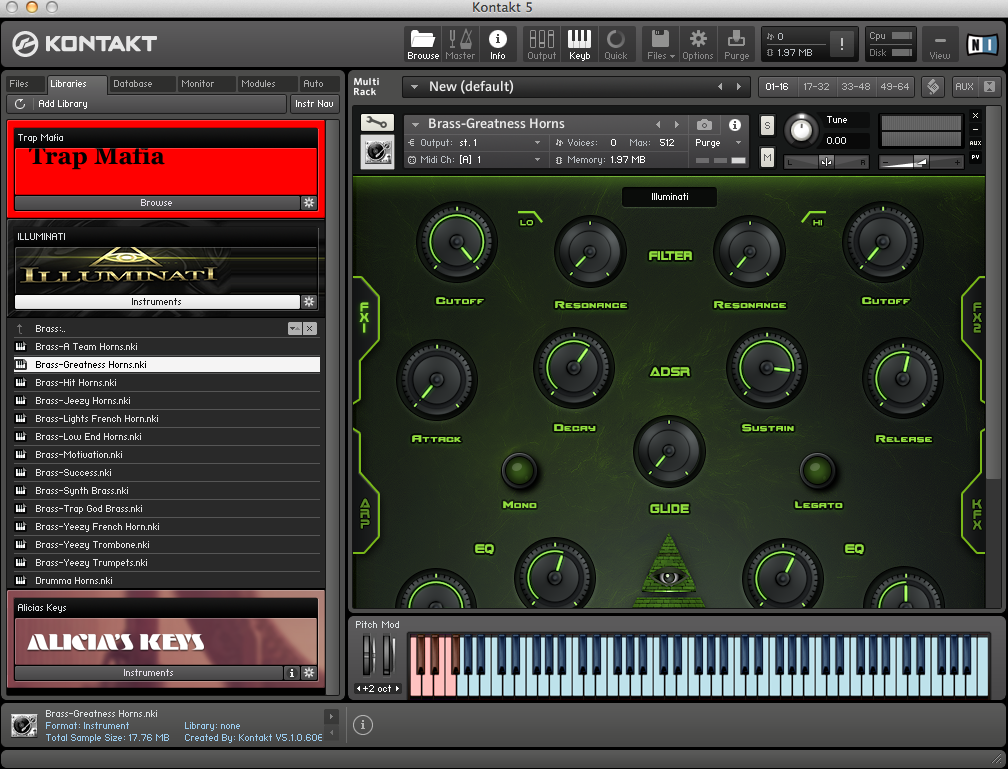Select Brass-Hit Horns.nki in list

[166, 383]
